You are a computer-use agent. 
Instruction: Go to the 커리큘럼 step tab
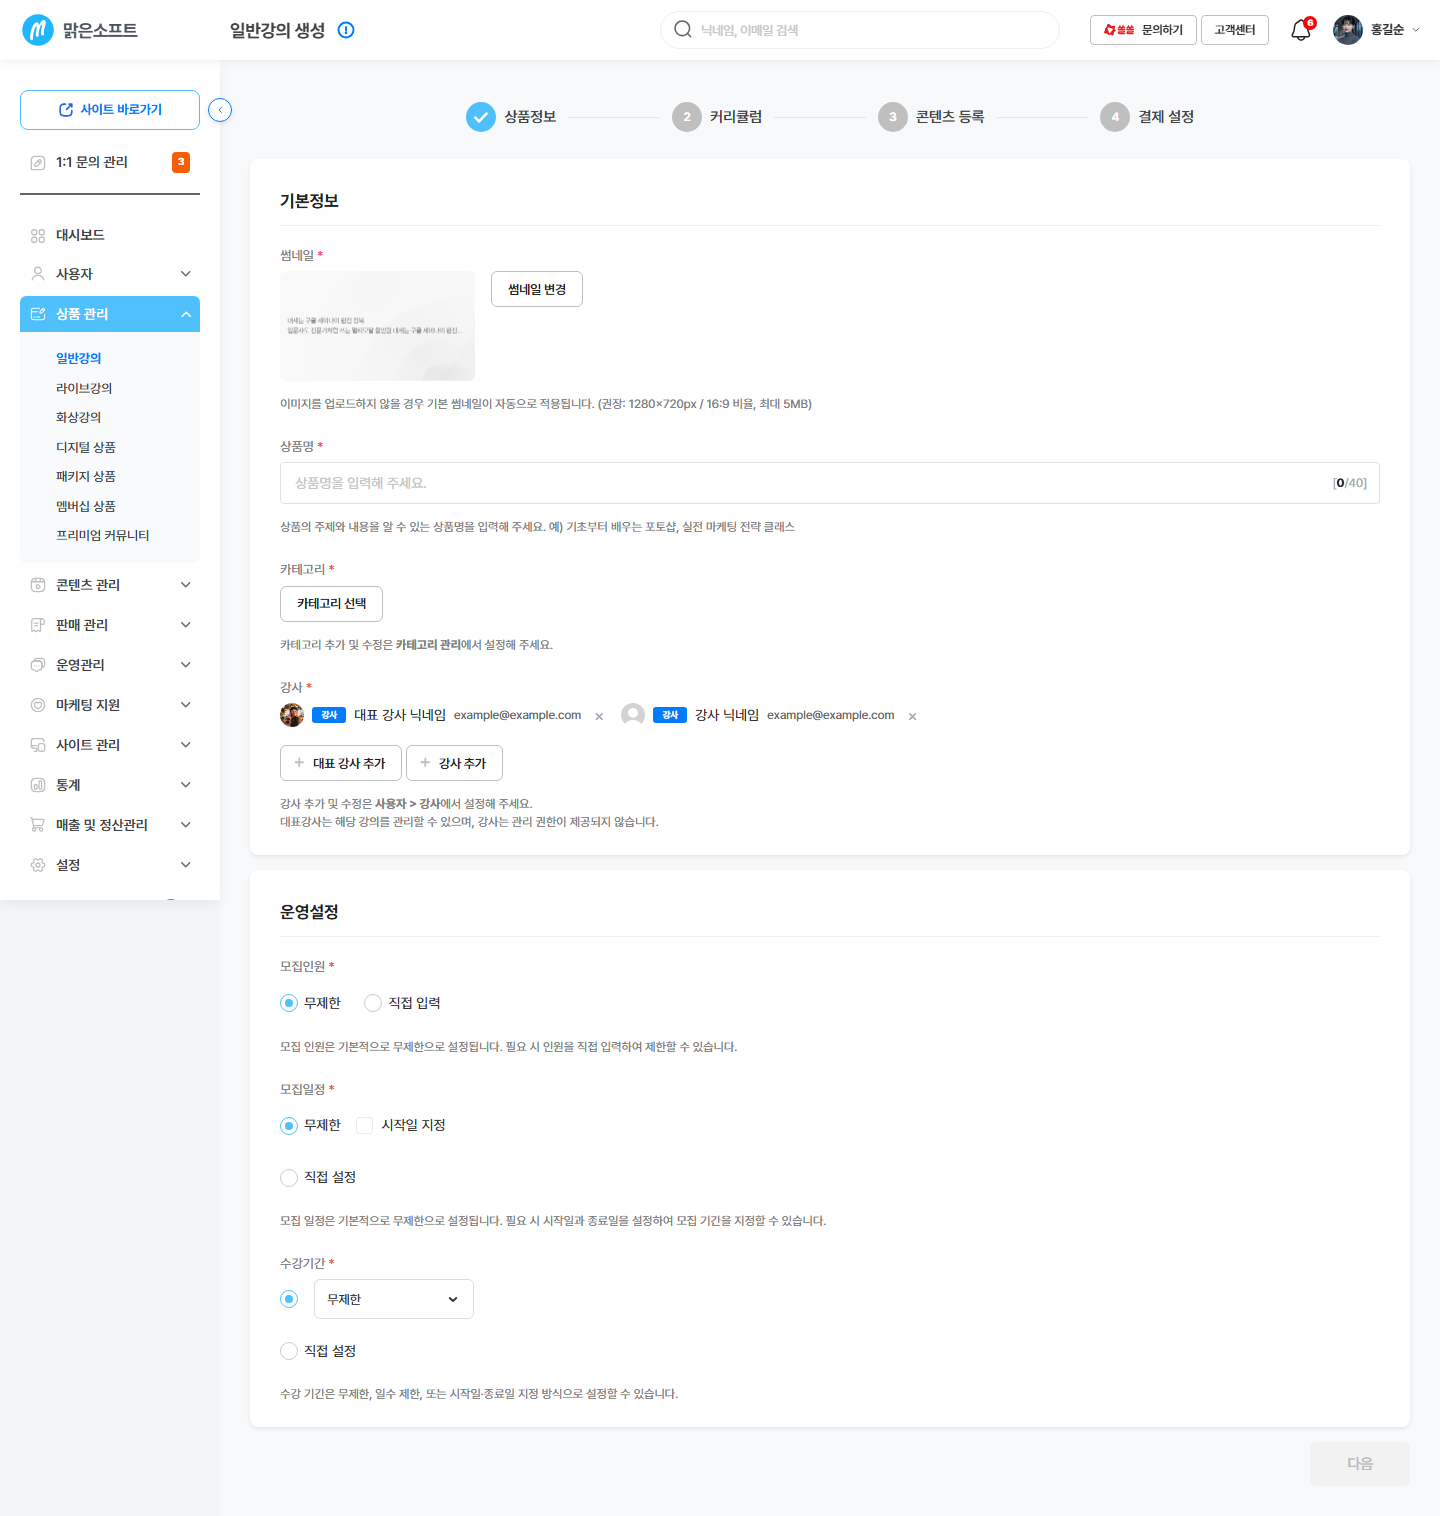tap(717, 117)
